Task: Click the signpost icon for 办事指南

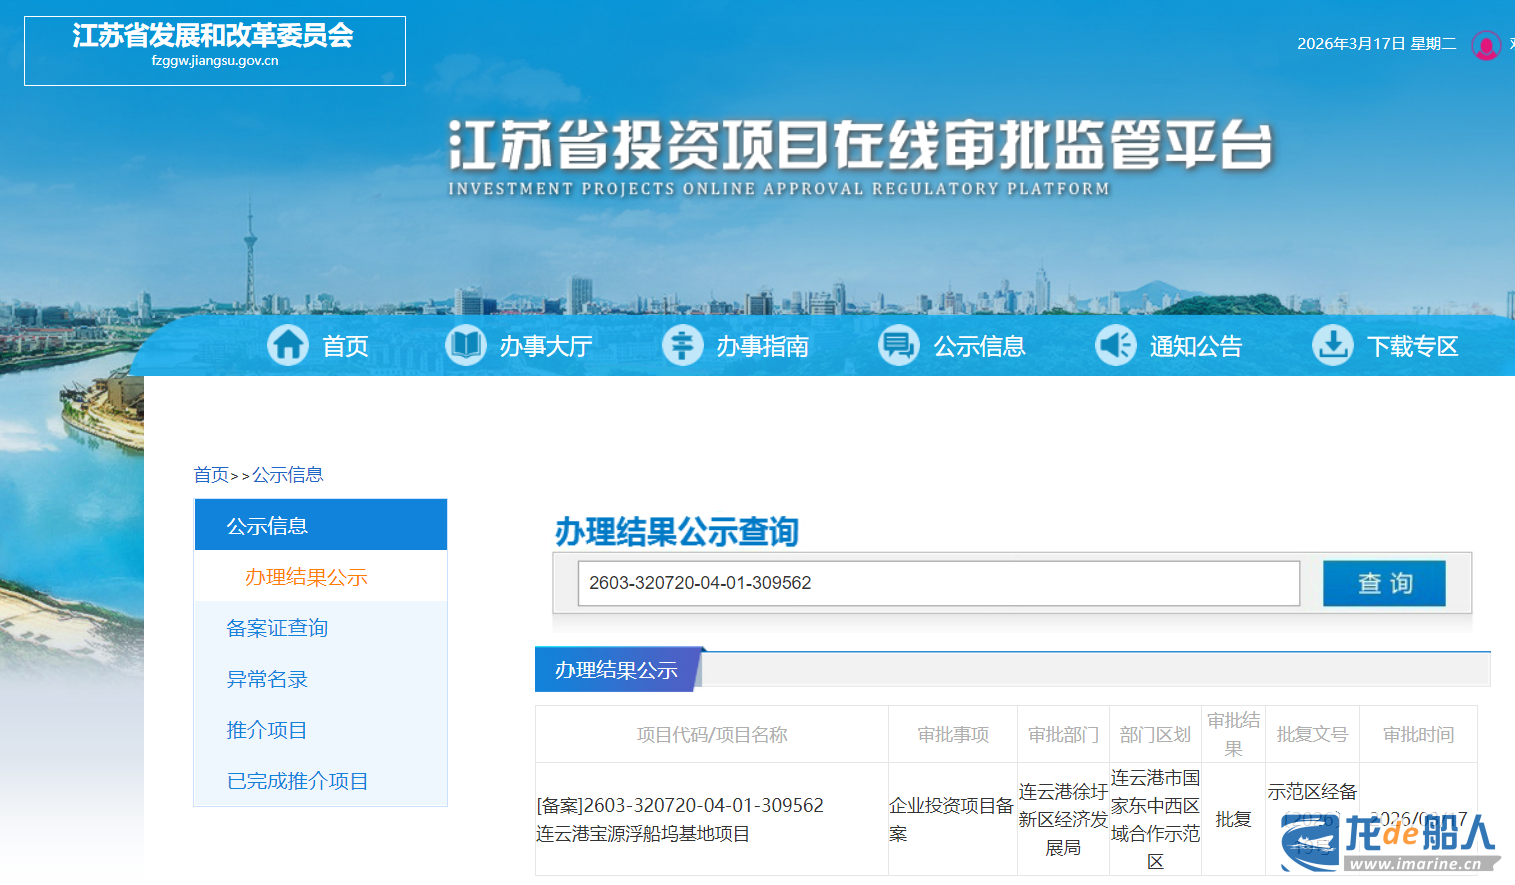Action: 682,346
